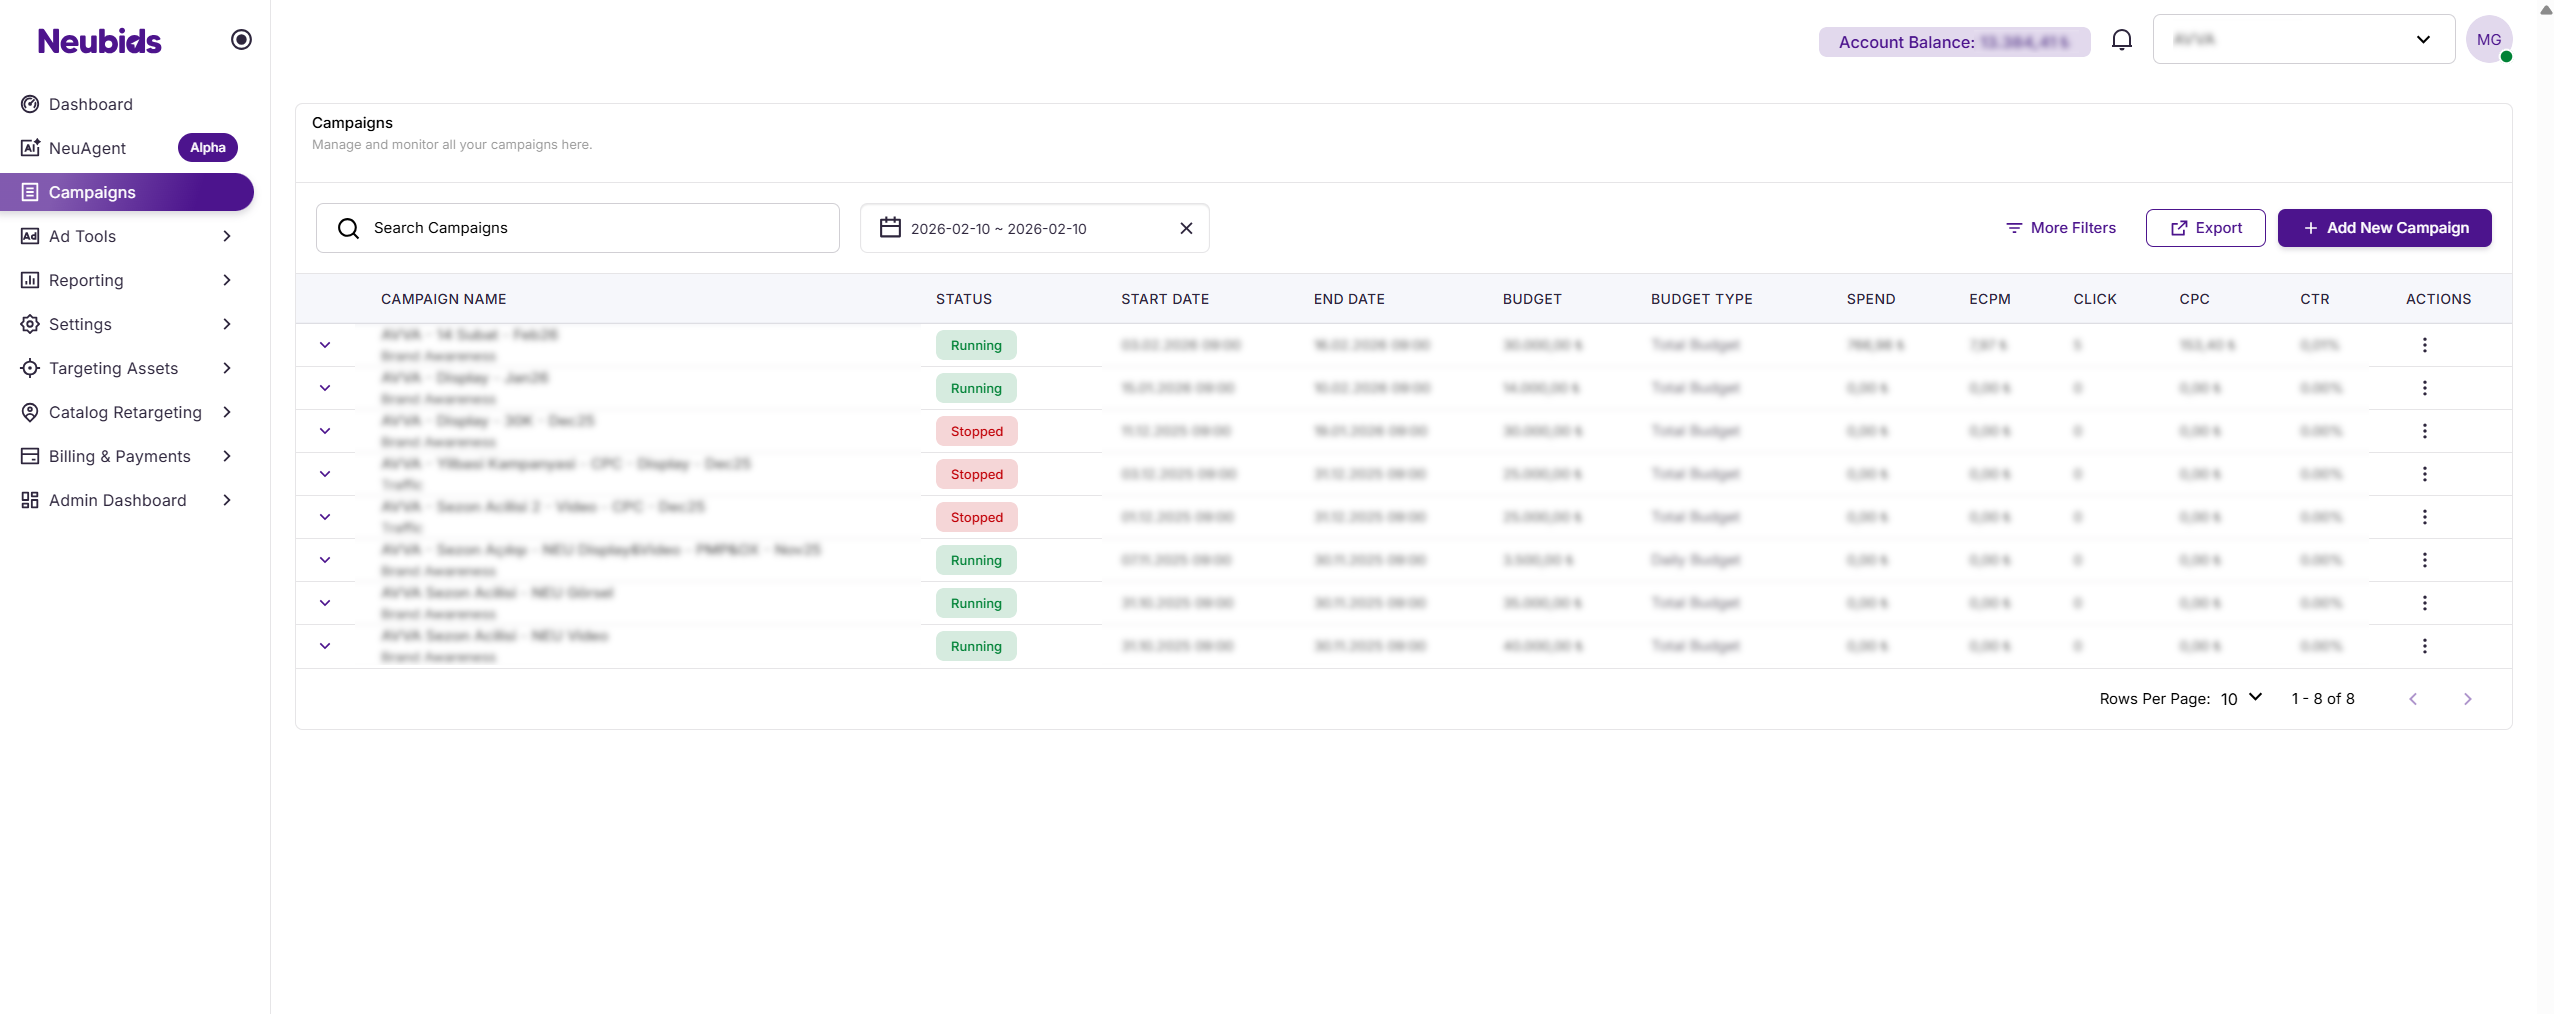Open actions menu for first campaign row
The height and width of the screenshot is (1014, 2554).
[x=2424, y=345]
